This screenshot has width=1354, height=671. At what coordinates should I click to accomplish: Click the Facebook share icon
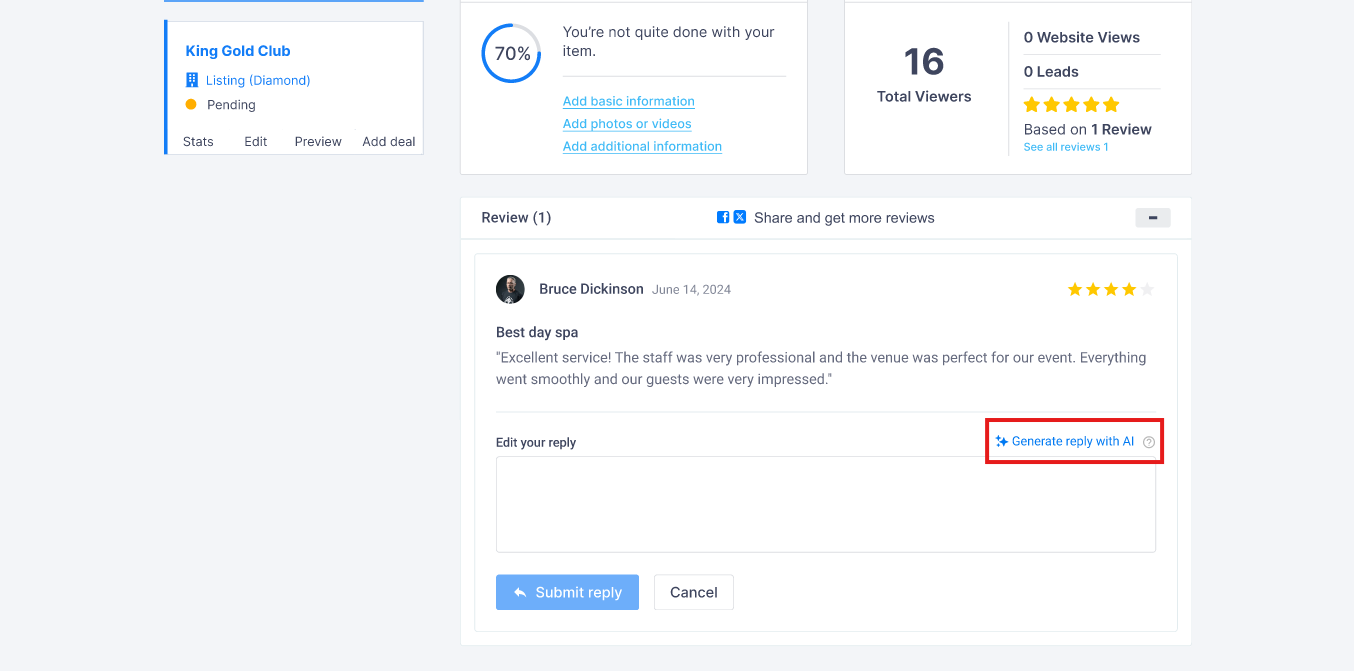click(x=723, y=217)
